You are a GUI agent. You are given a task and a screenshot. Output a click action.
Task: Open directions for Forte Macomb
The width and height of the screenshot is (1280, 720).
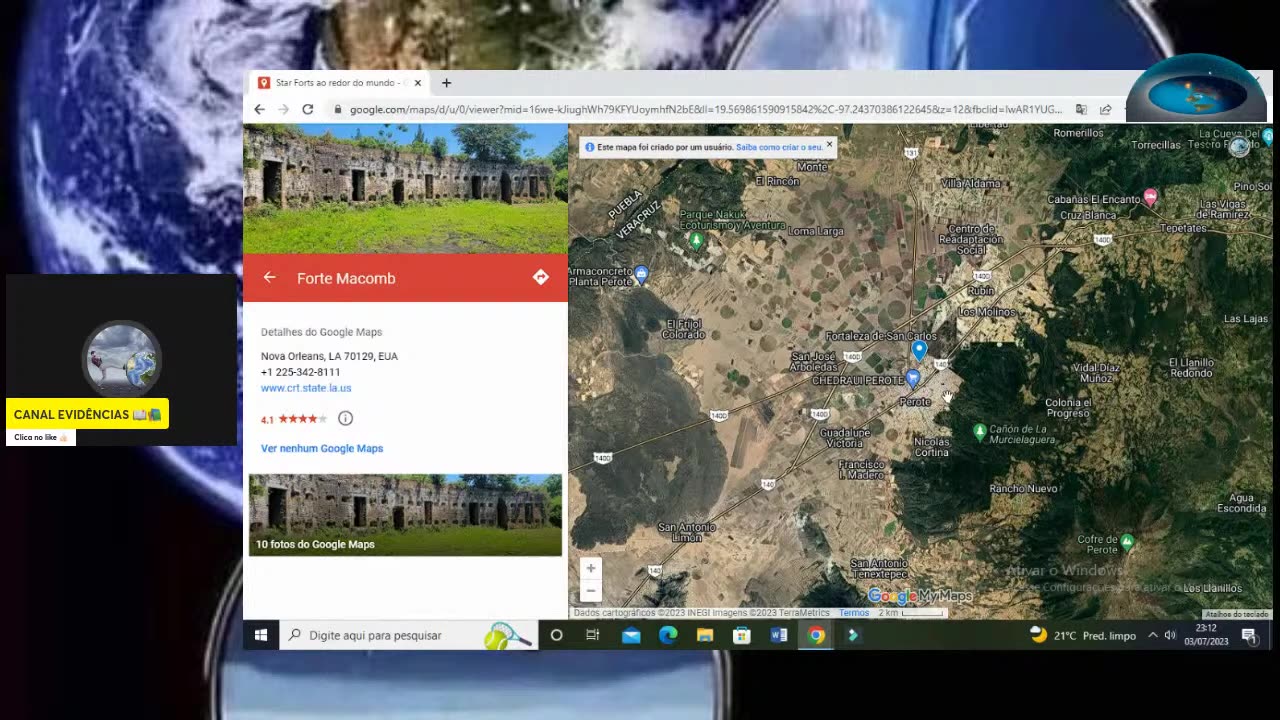[x=541, y=278]
